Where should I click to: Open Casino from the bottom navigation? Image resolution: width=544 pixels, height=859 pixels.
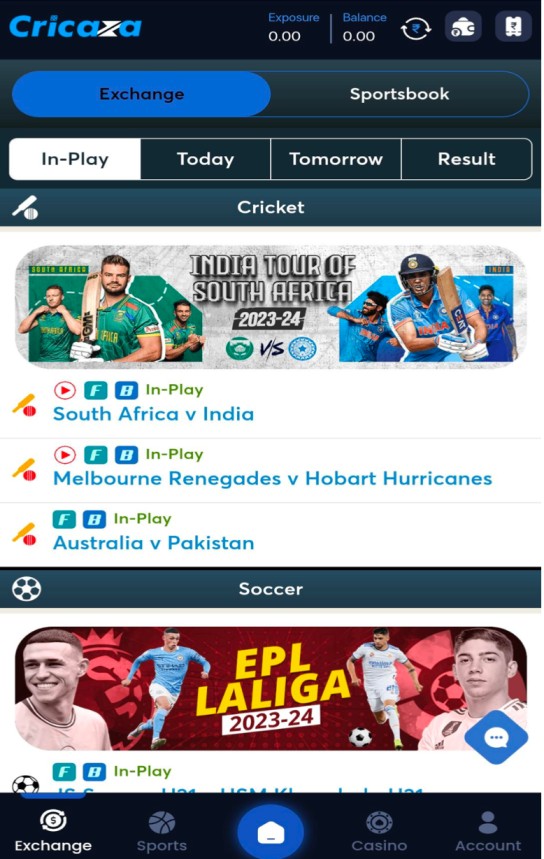(379, 832)
